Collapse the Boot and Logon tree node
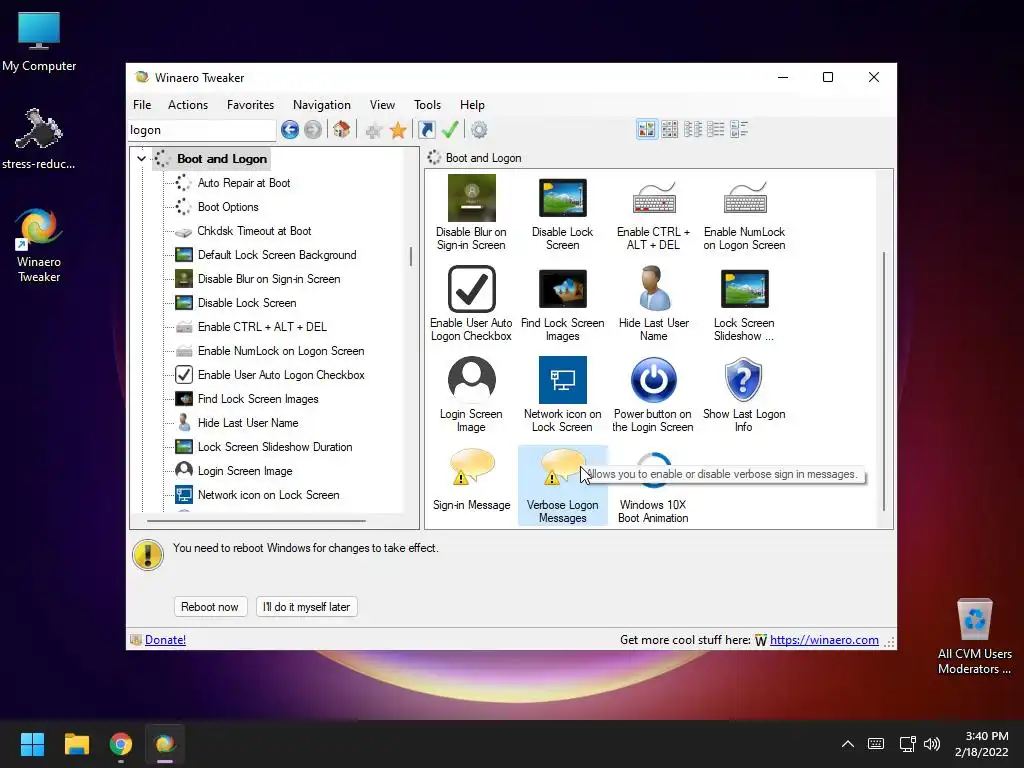This screenshot has width=1024, height=768. (x=141, y=159)
